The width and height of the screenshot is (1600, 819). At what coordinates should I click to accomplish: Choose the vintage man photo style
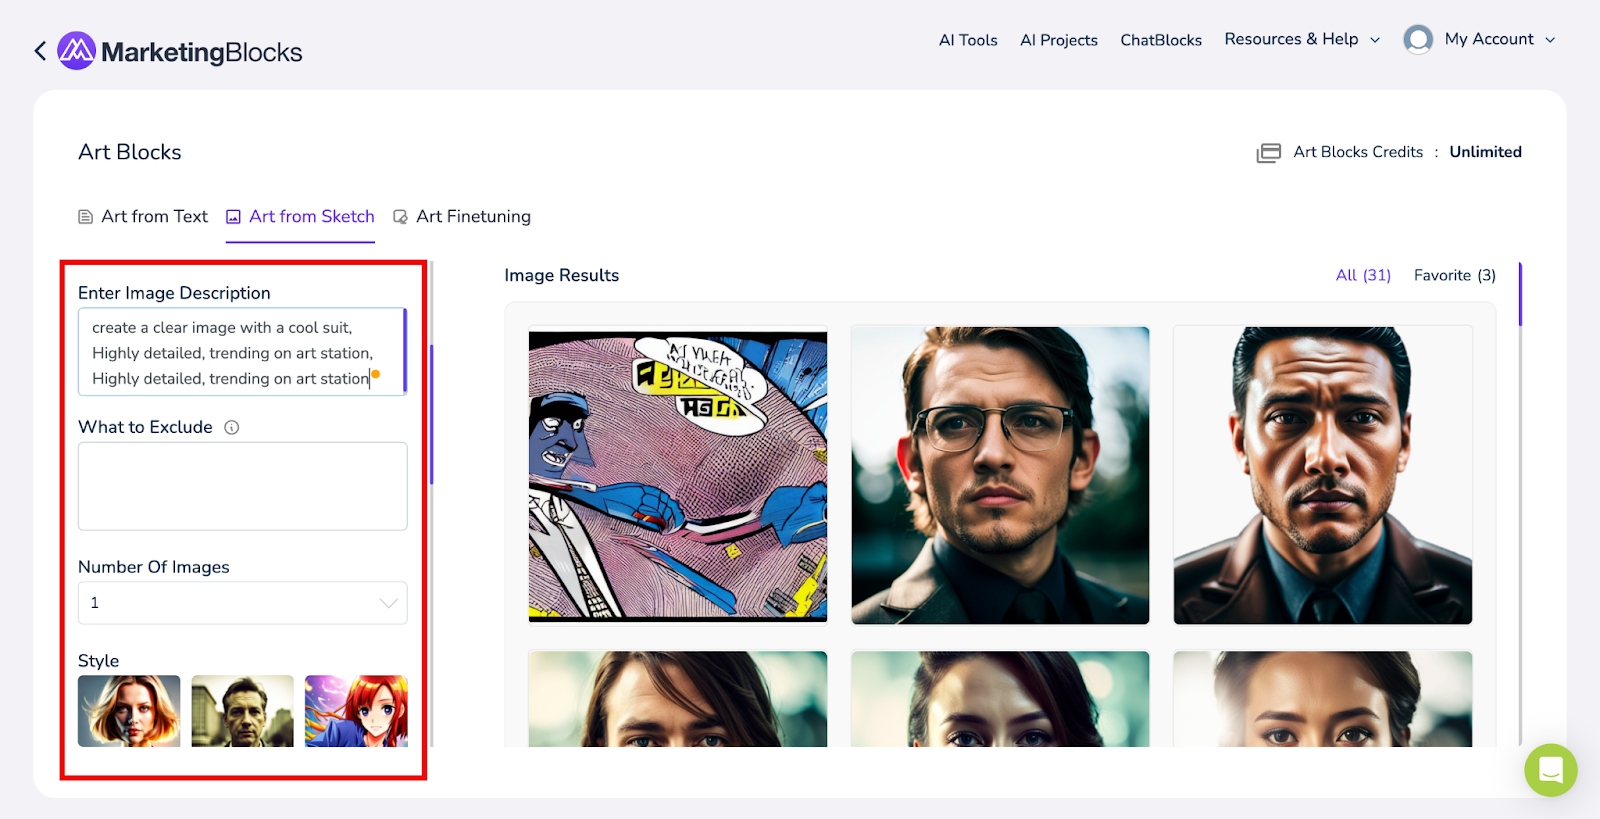coord(242,711)
